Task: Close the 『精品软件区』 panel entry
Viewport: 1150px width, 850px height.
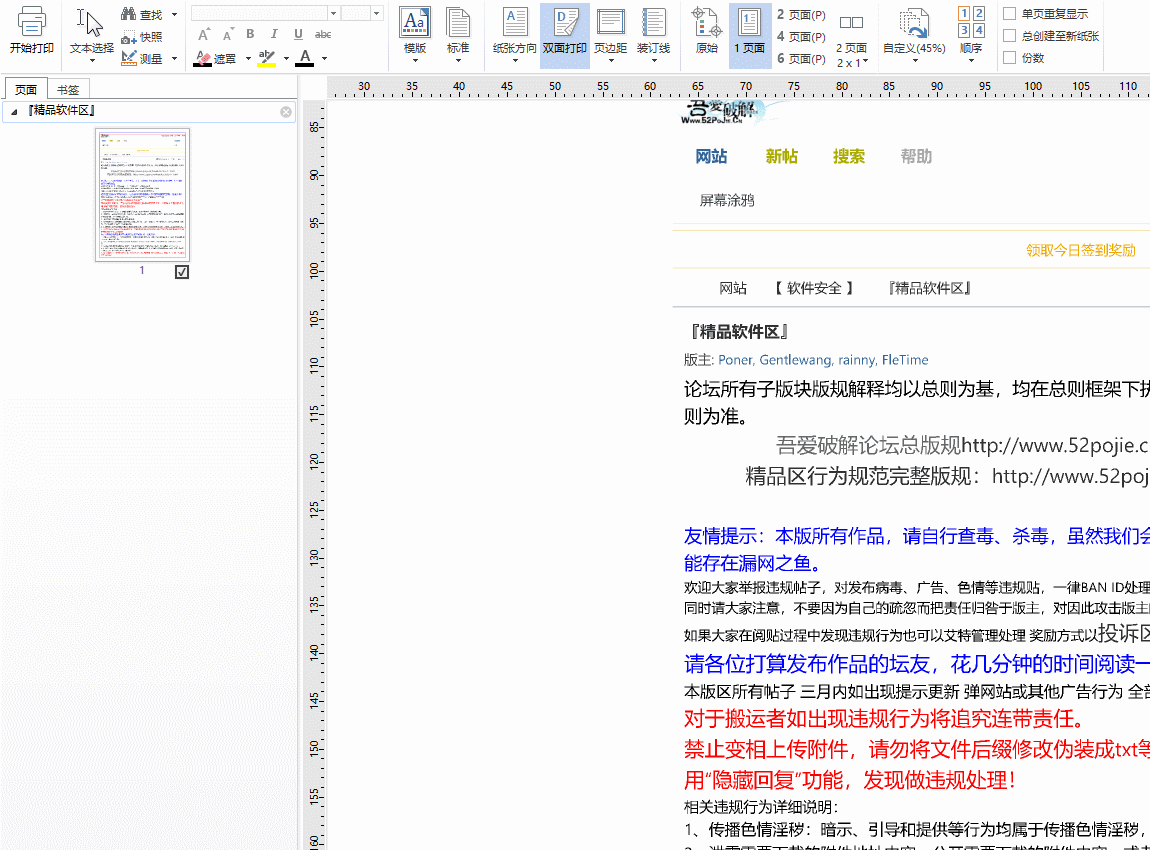Action: [286, 112]
